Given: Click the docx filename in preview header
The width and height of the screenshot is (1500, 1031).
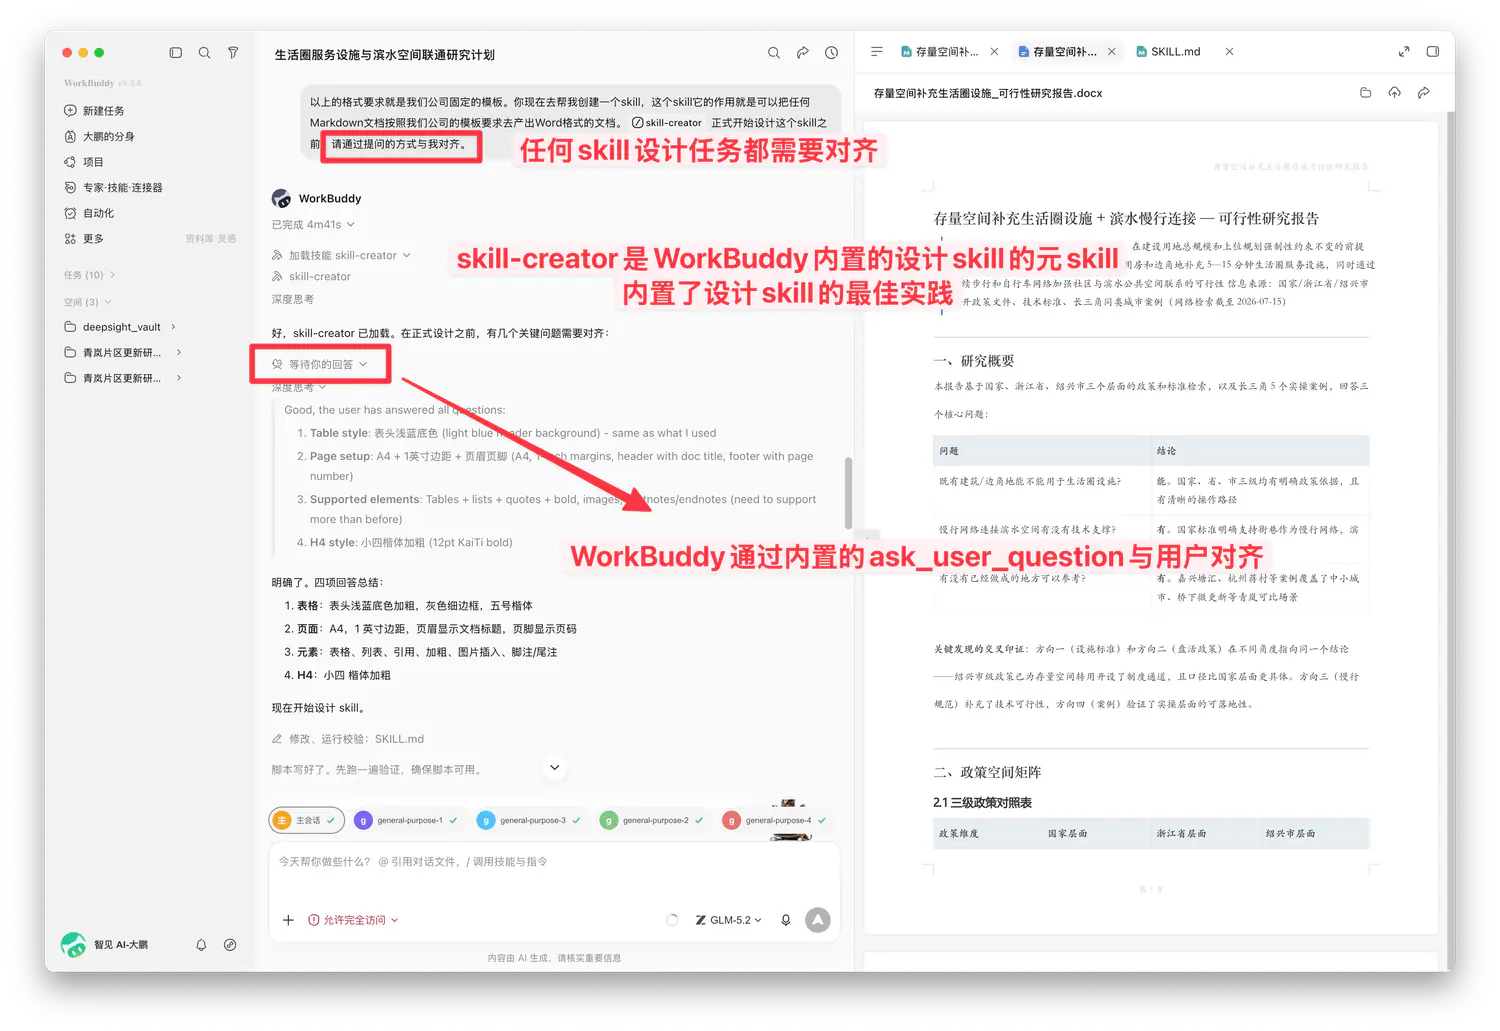Looking at the screenshot, I should pos(988,93).
